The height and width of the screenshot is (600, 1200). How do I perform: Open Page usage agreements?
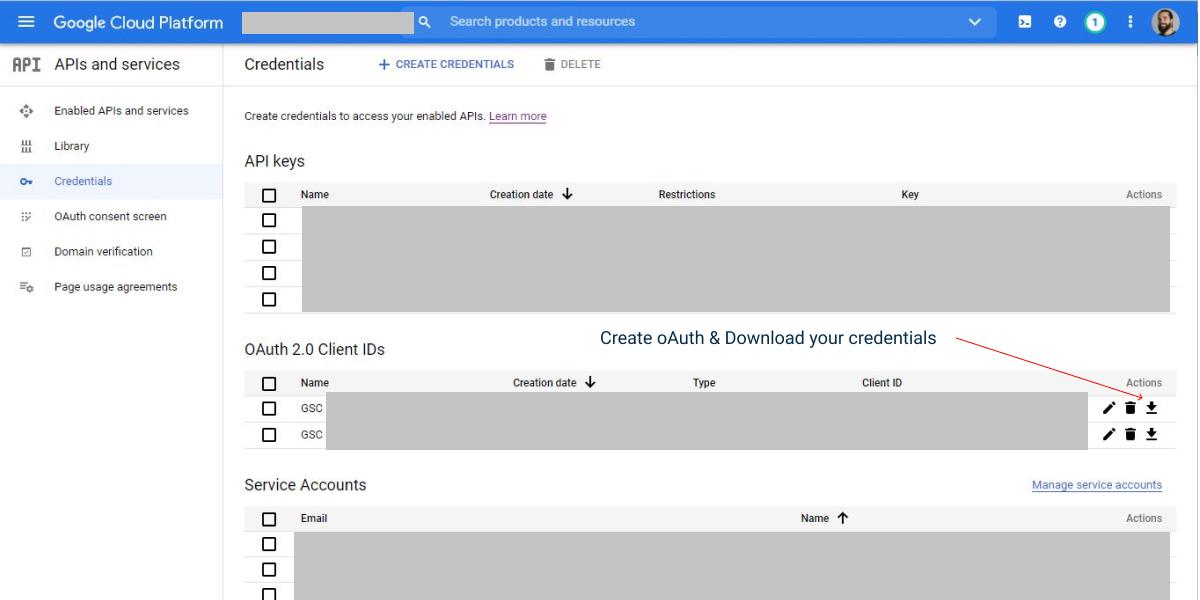click(115, 287)
